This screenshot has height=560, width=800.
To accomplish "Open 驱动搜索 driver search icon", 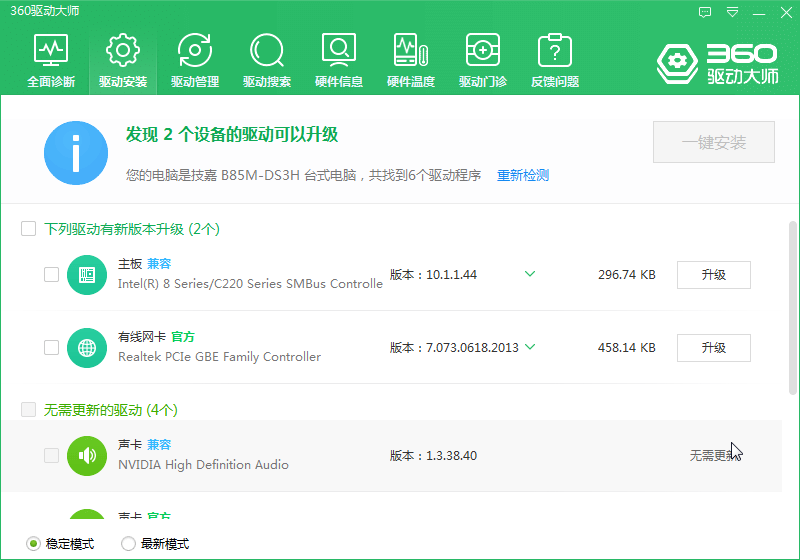I will [267, 60].
